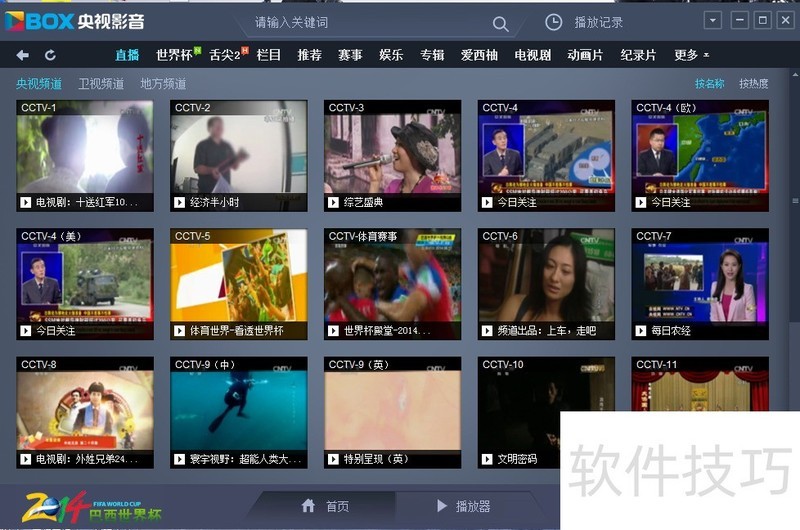800x530 pixels.
Task: Click play icon next to 综艺盛典
Action: click(x=333, y=203)
